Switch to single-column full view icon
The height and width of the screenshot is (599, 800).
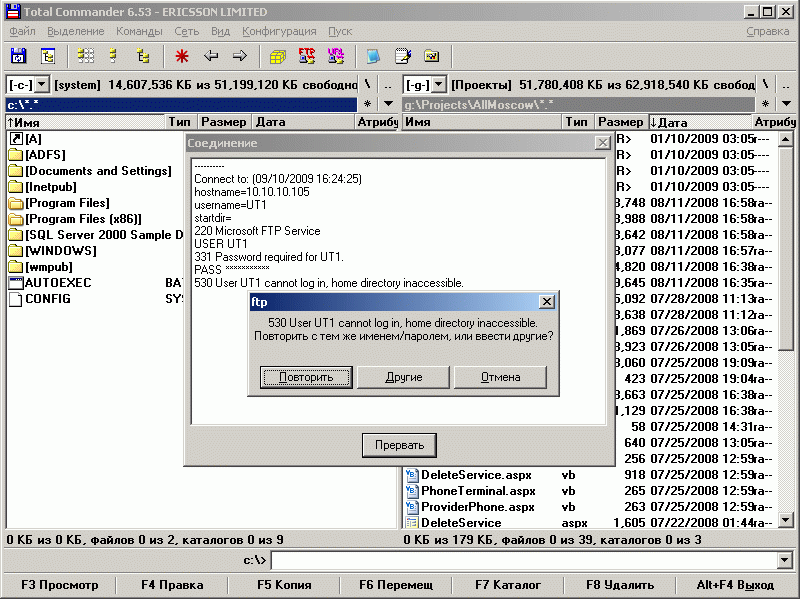tap(114, 56)
